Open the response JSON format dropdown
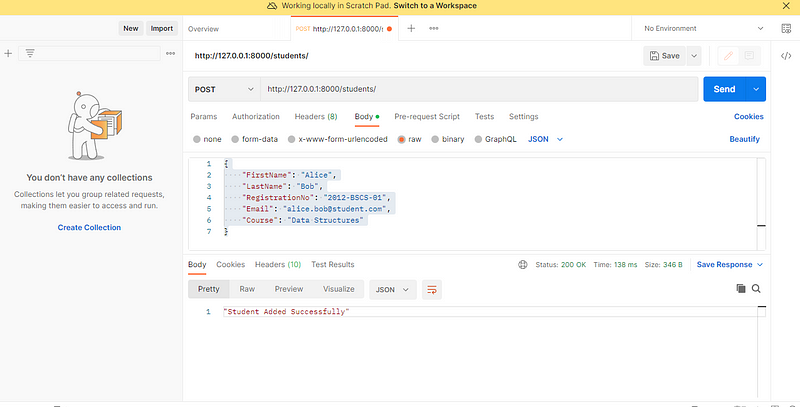The image size is (800, 407). (x=392, y=290)
